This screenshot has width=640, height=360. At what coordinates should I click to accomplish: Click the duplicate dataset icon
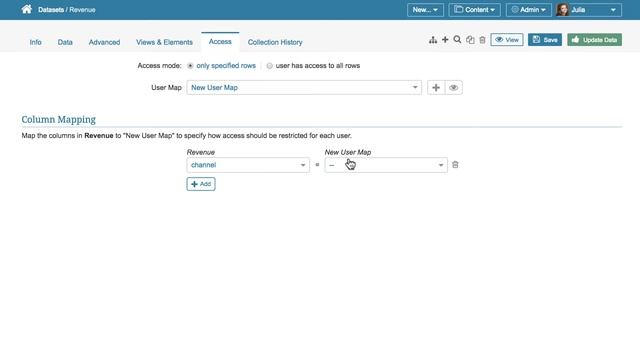pyautogui.click(x=470, y=40)
